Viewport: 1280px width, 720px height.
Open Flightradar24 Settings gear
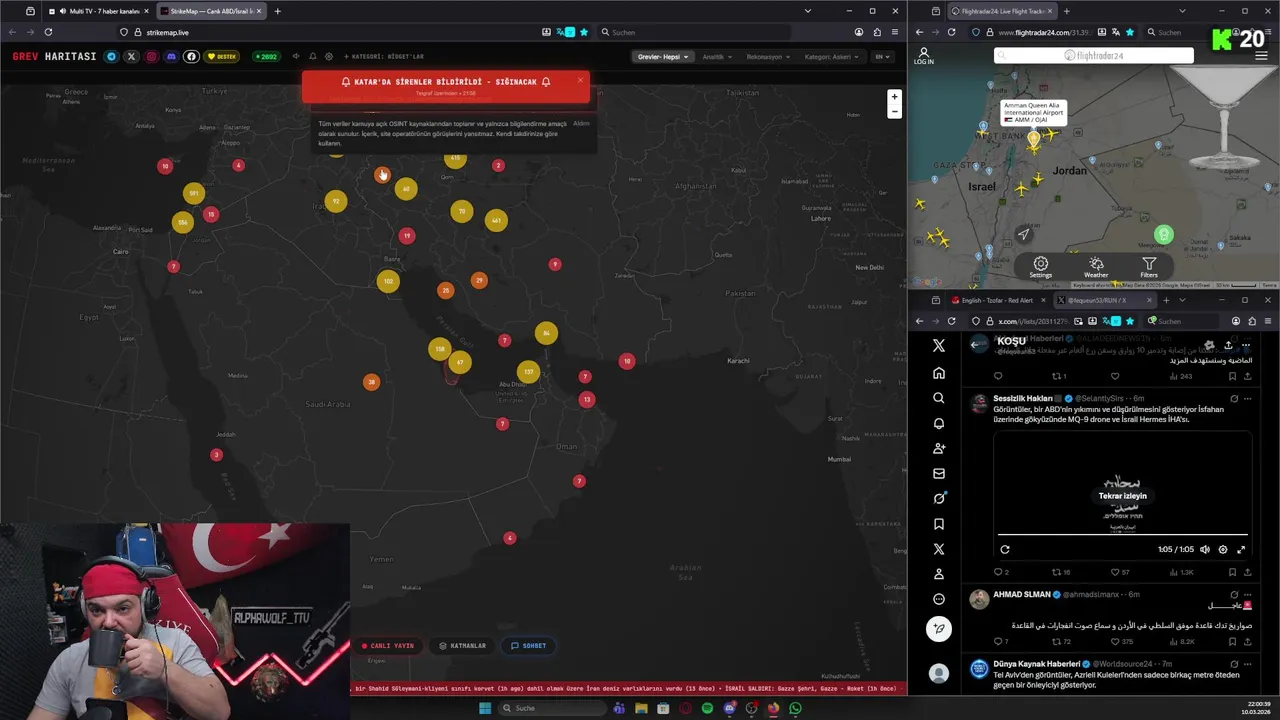1041,267
